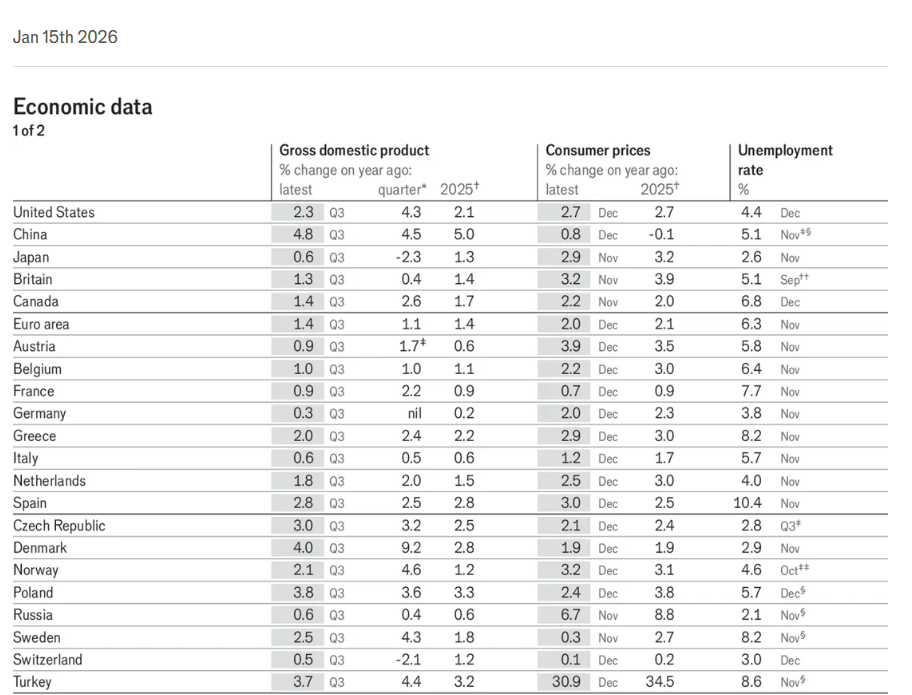The image size is (912, 695).
Task: Click the Gross domestic product column header
Action: 354,151
